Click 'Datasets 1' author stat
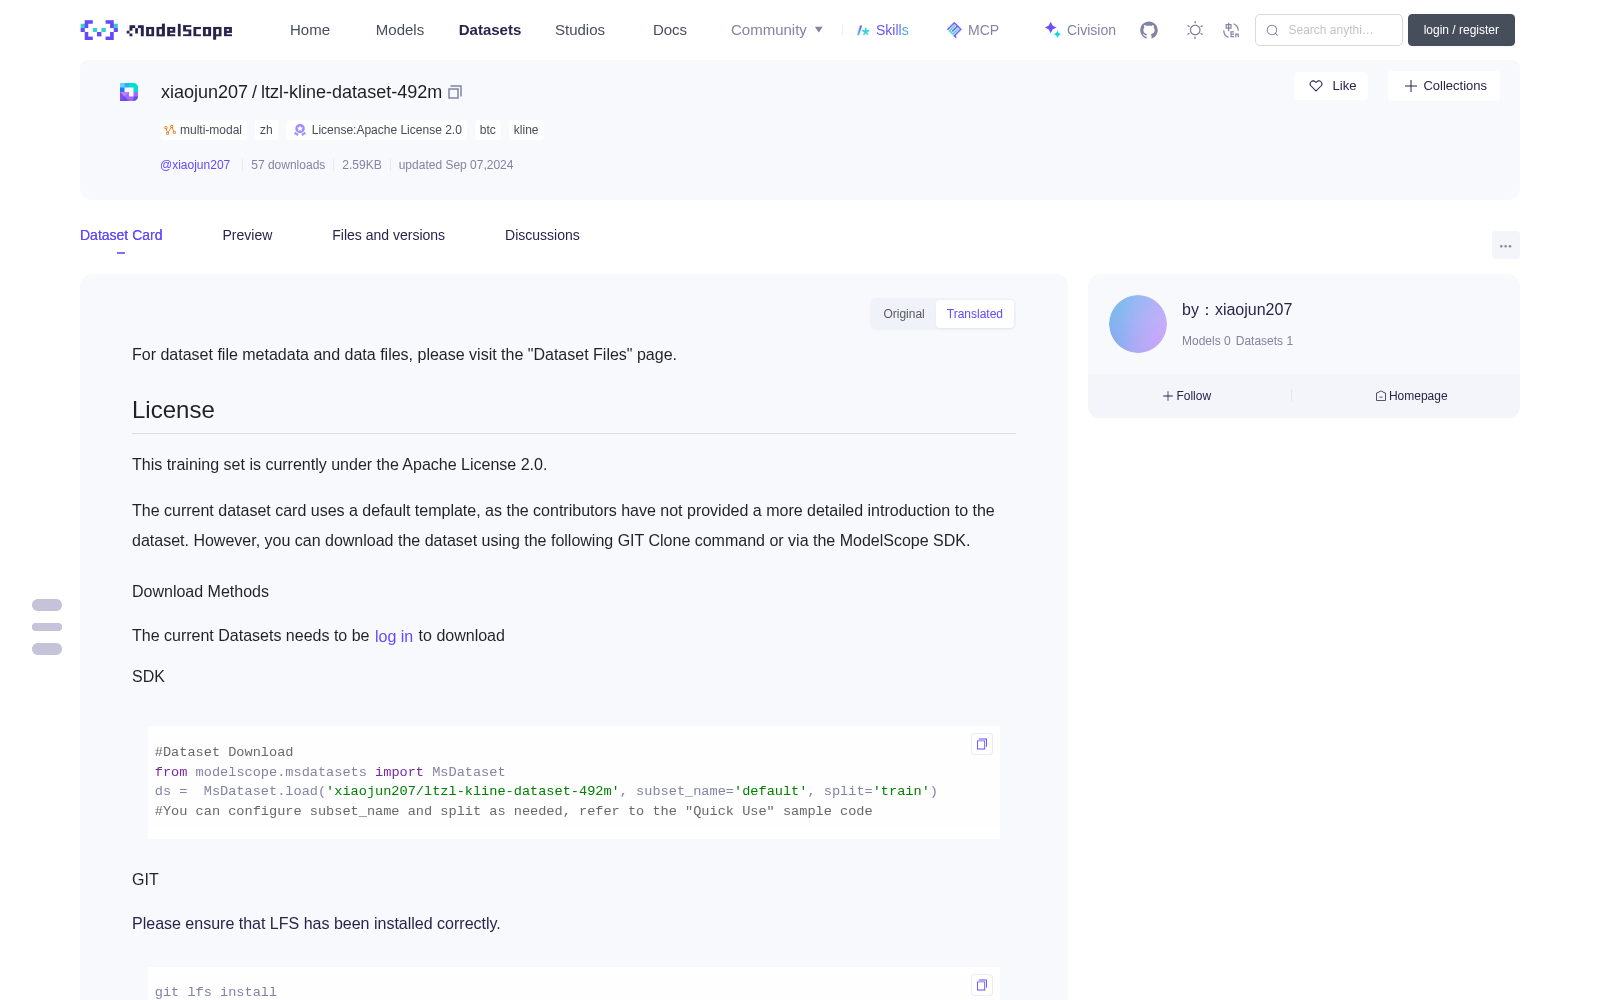The height and width of the screenshot is (1000, 1600). (1264, 341)
